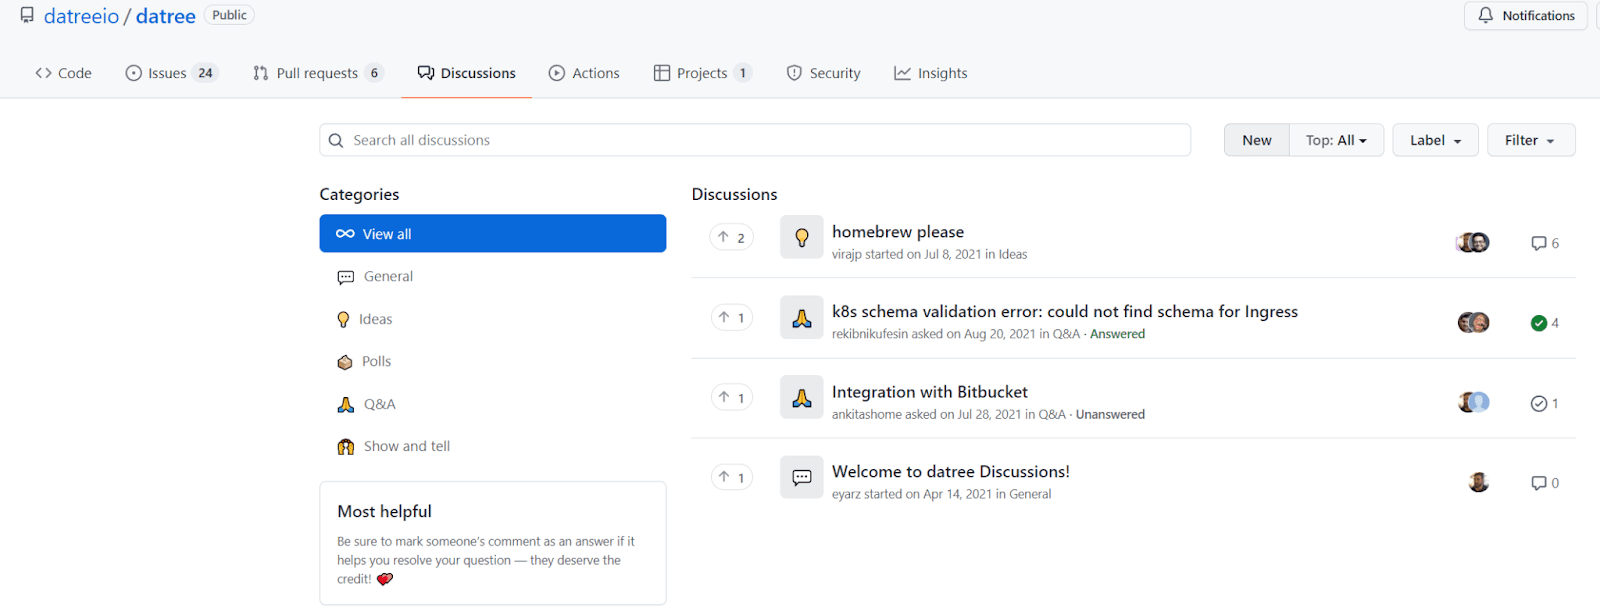
Task: Switch to the Issues tab
Action: [169, 73]
